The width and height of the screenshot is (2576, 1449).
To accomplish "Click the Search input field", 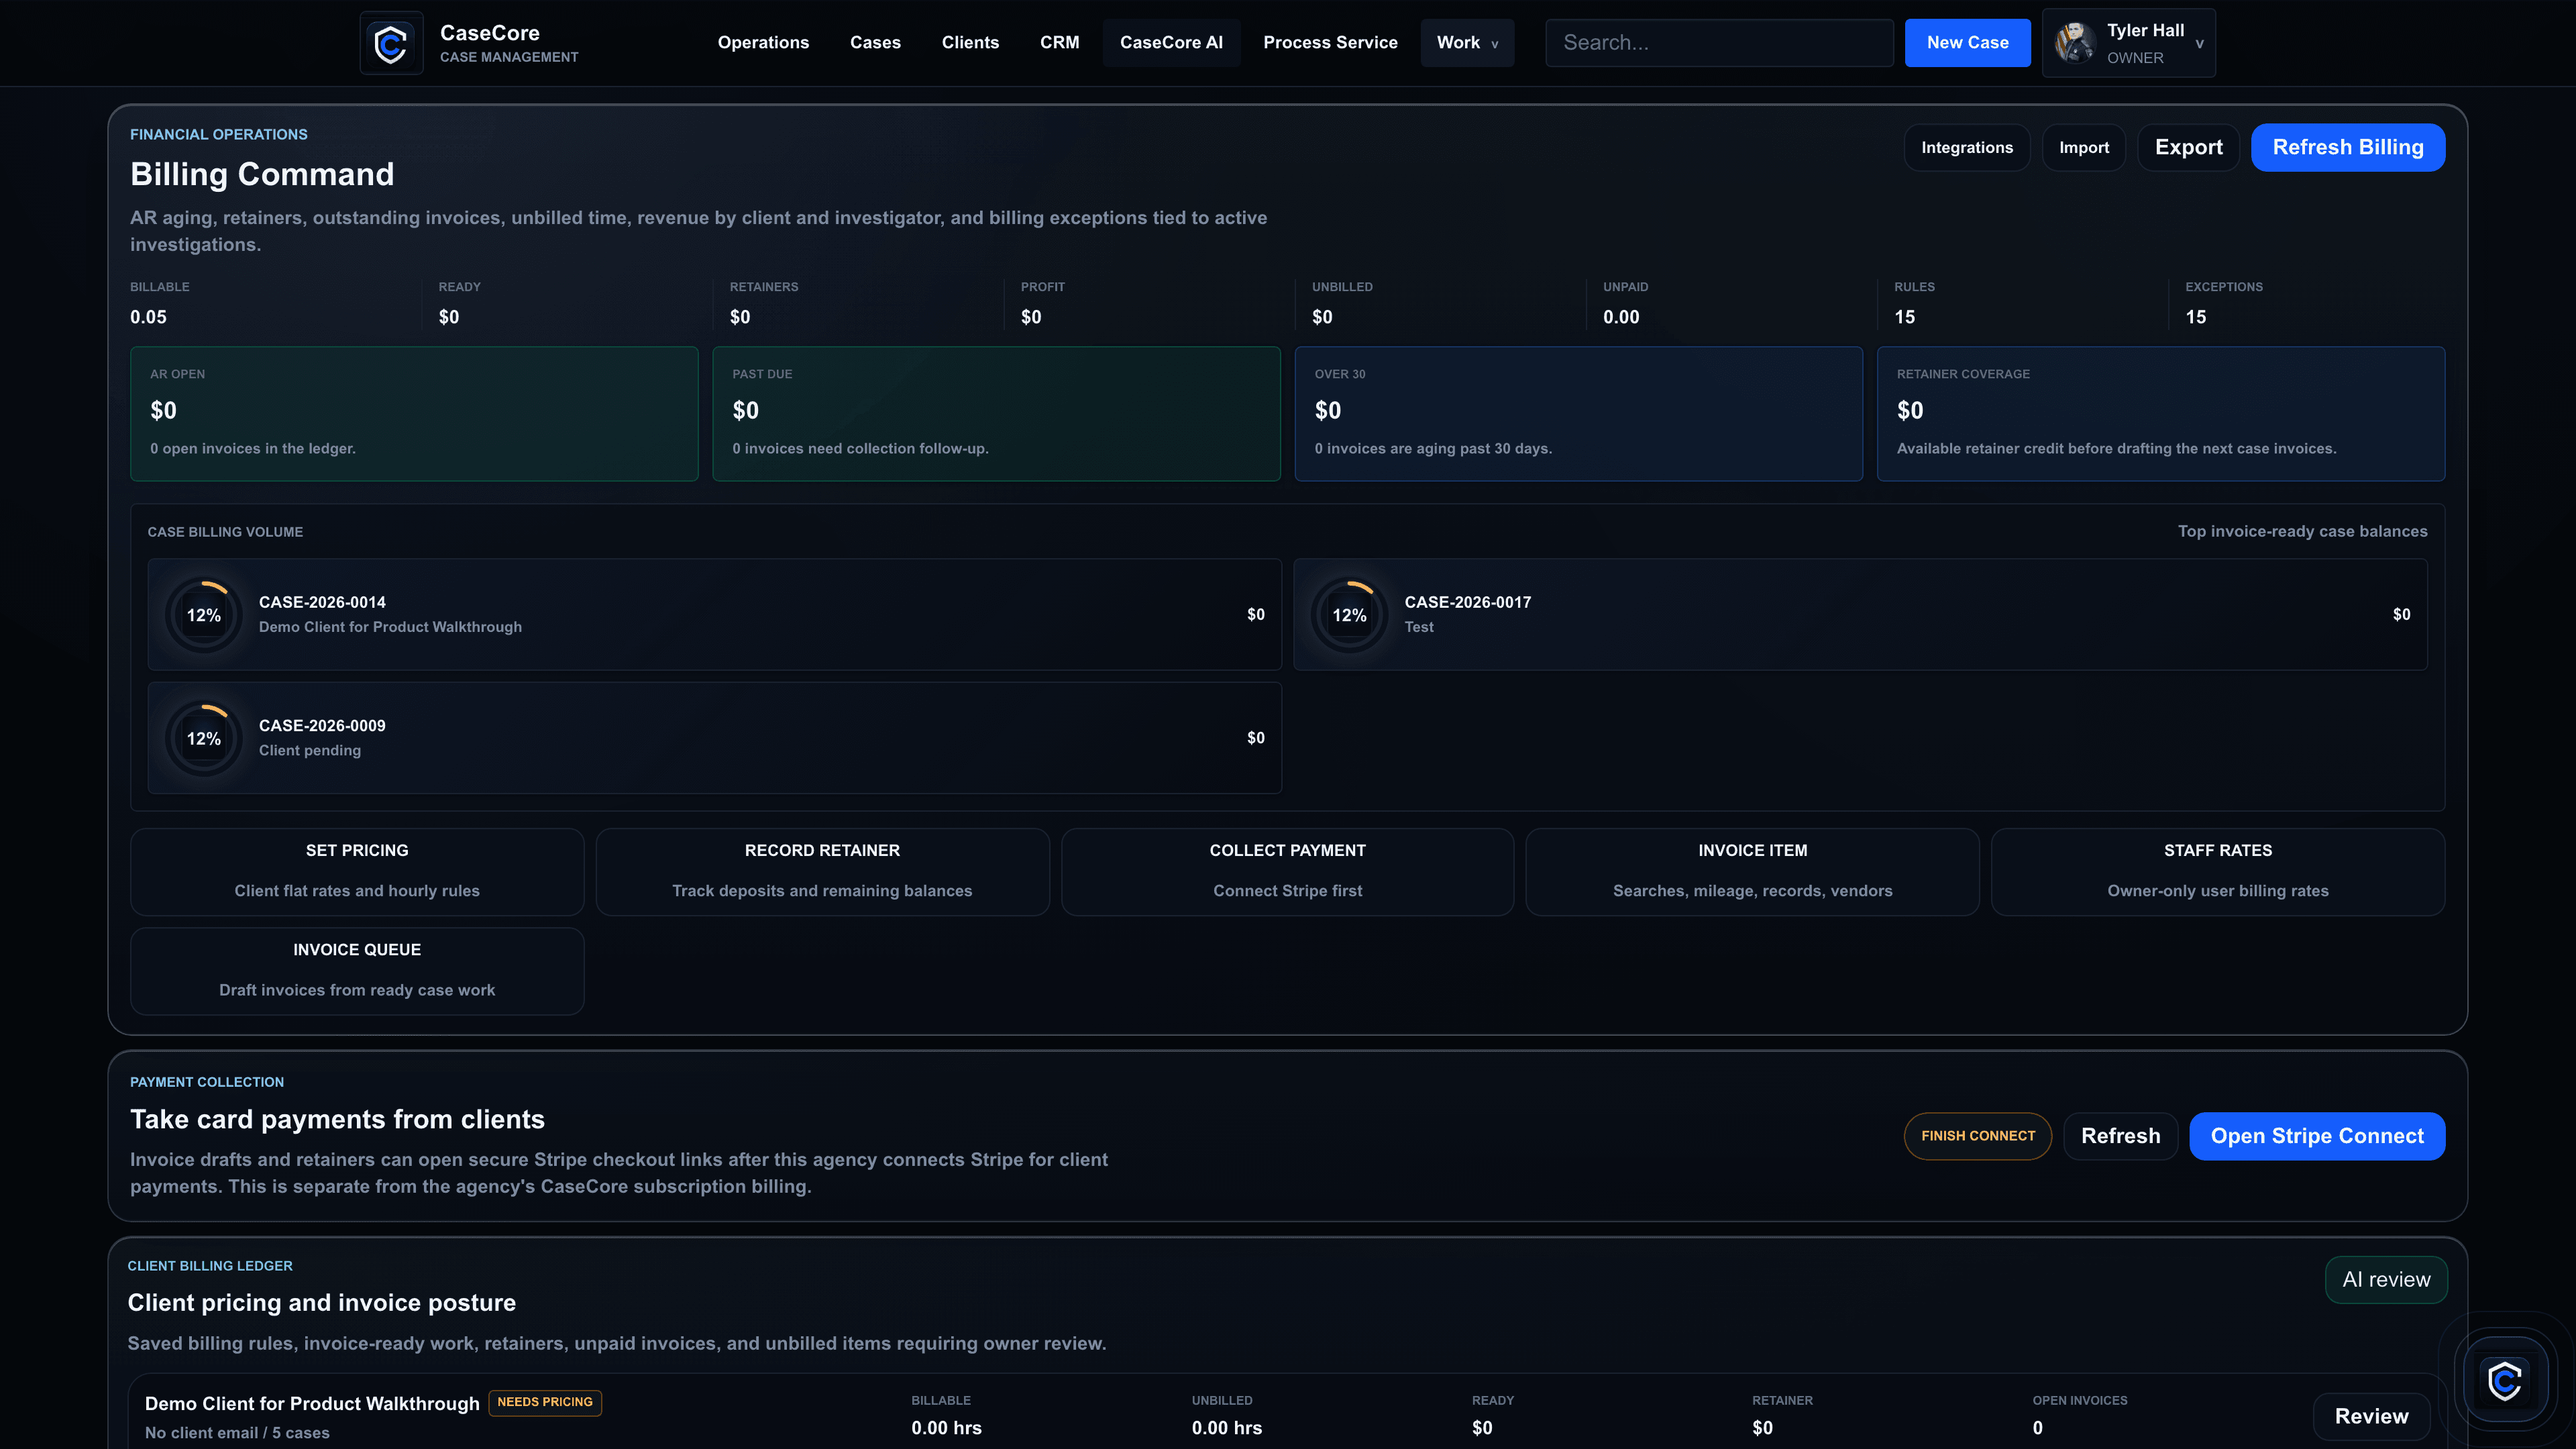I will pos(1719,43).
